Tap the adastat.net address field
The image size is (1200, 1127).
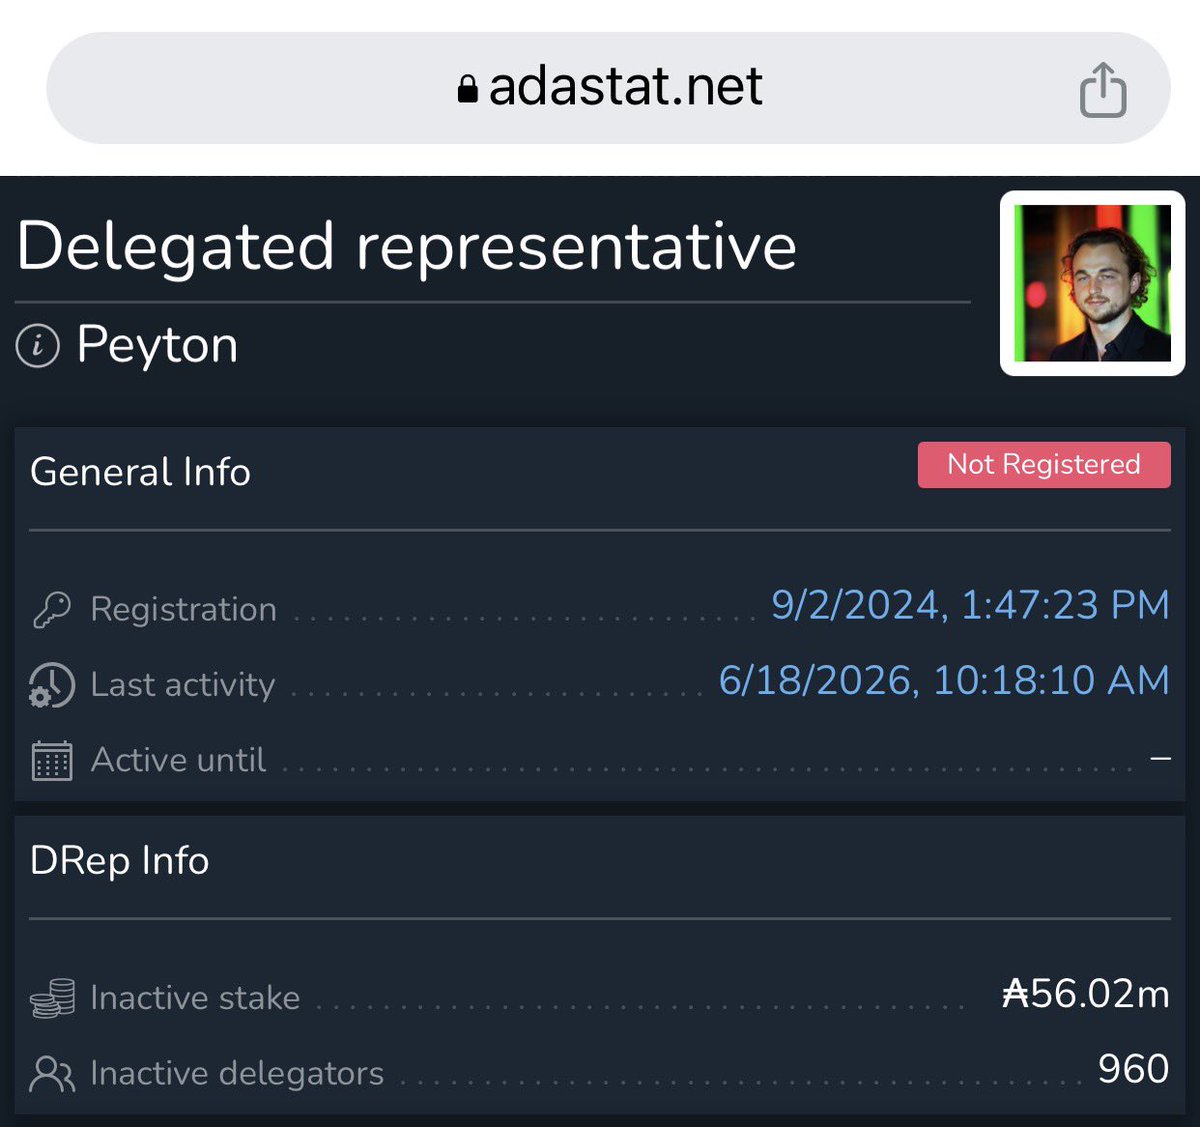(x=608, y=88)
